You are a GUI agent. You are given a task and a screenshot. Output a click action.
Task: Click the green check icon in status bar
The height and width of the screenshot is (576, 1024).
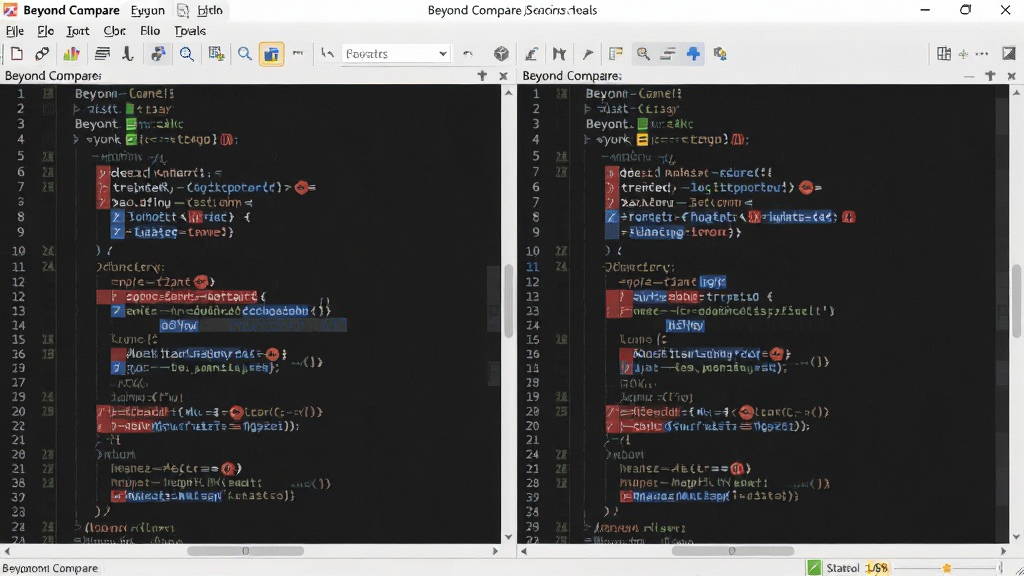(814, 568)
